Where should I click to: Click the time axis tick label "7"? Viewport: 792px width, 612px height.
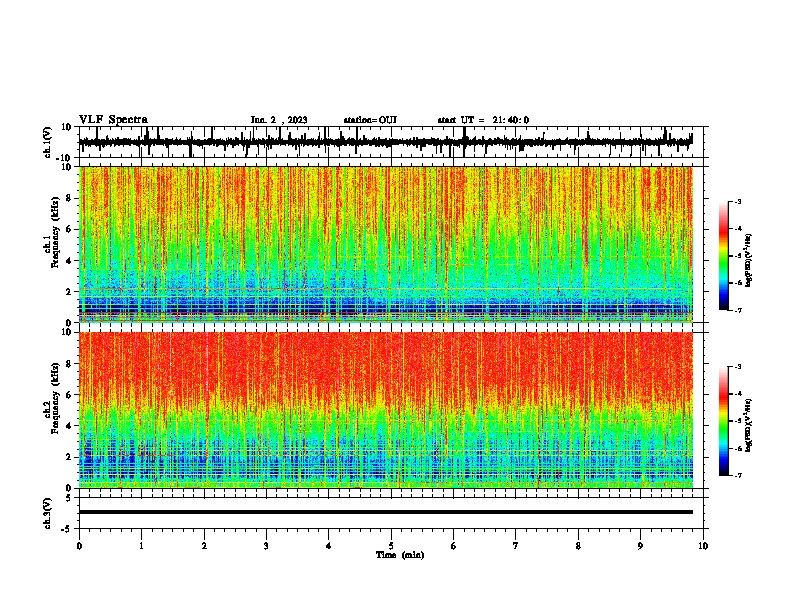point(516,546)
